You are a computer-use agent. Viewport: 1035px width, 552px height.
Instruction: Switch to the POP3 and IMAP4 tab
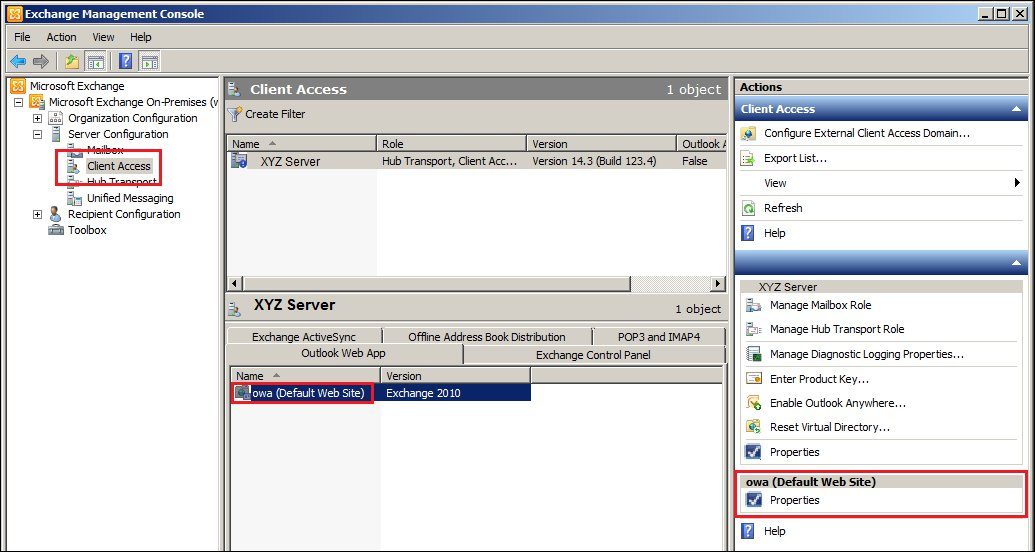[x=657, y=337]
